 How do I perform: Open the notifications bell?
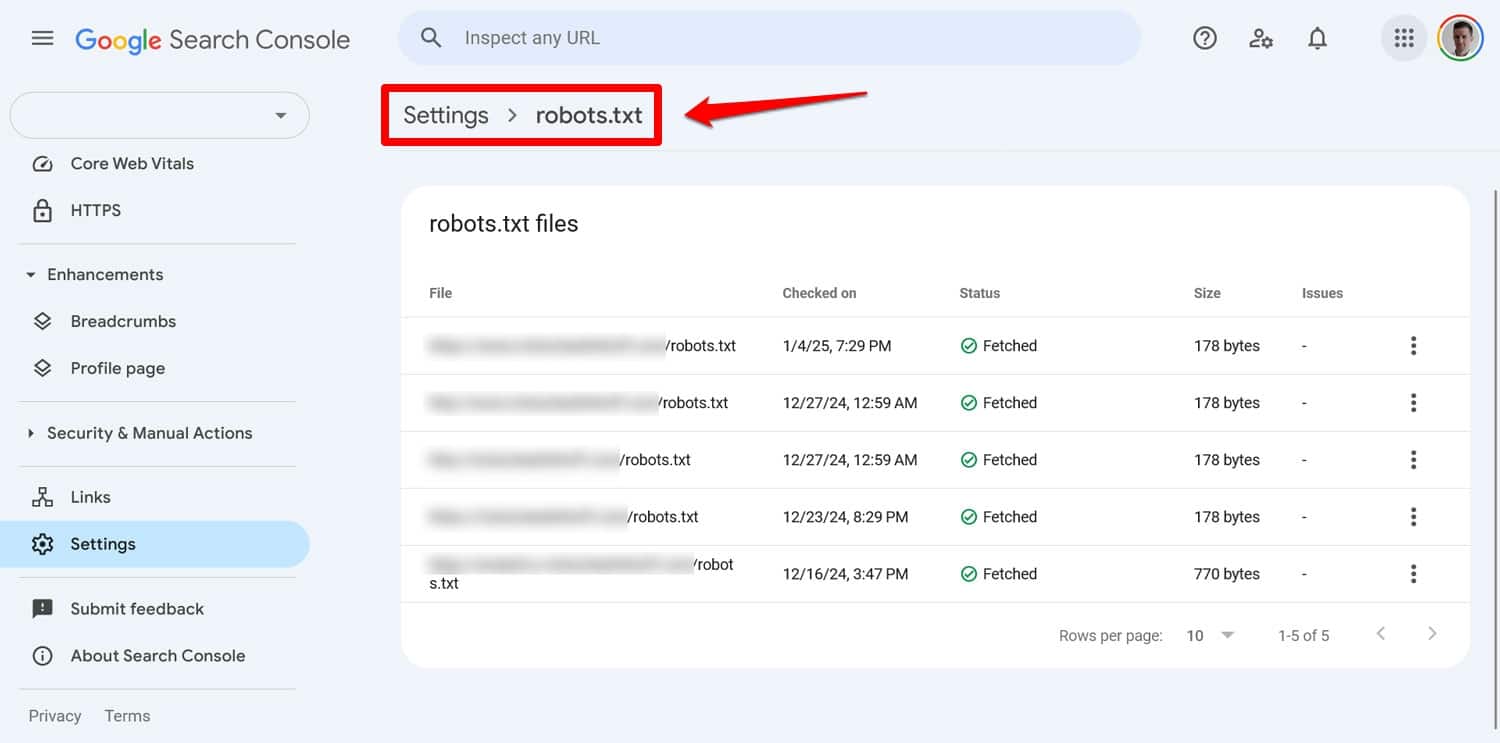point(1318,39)
